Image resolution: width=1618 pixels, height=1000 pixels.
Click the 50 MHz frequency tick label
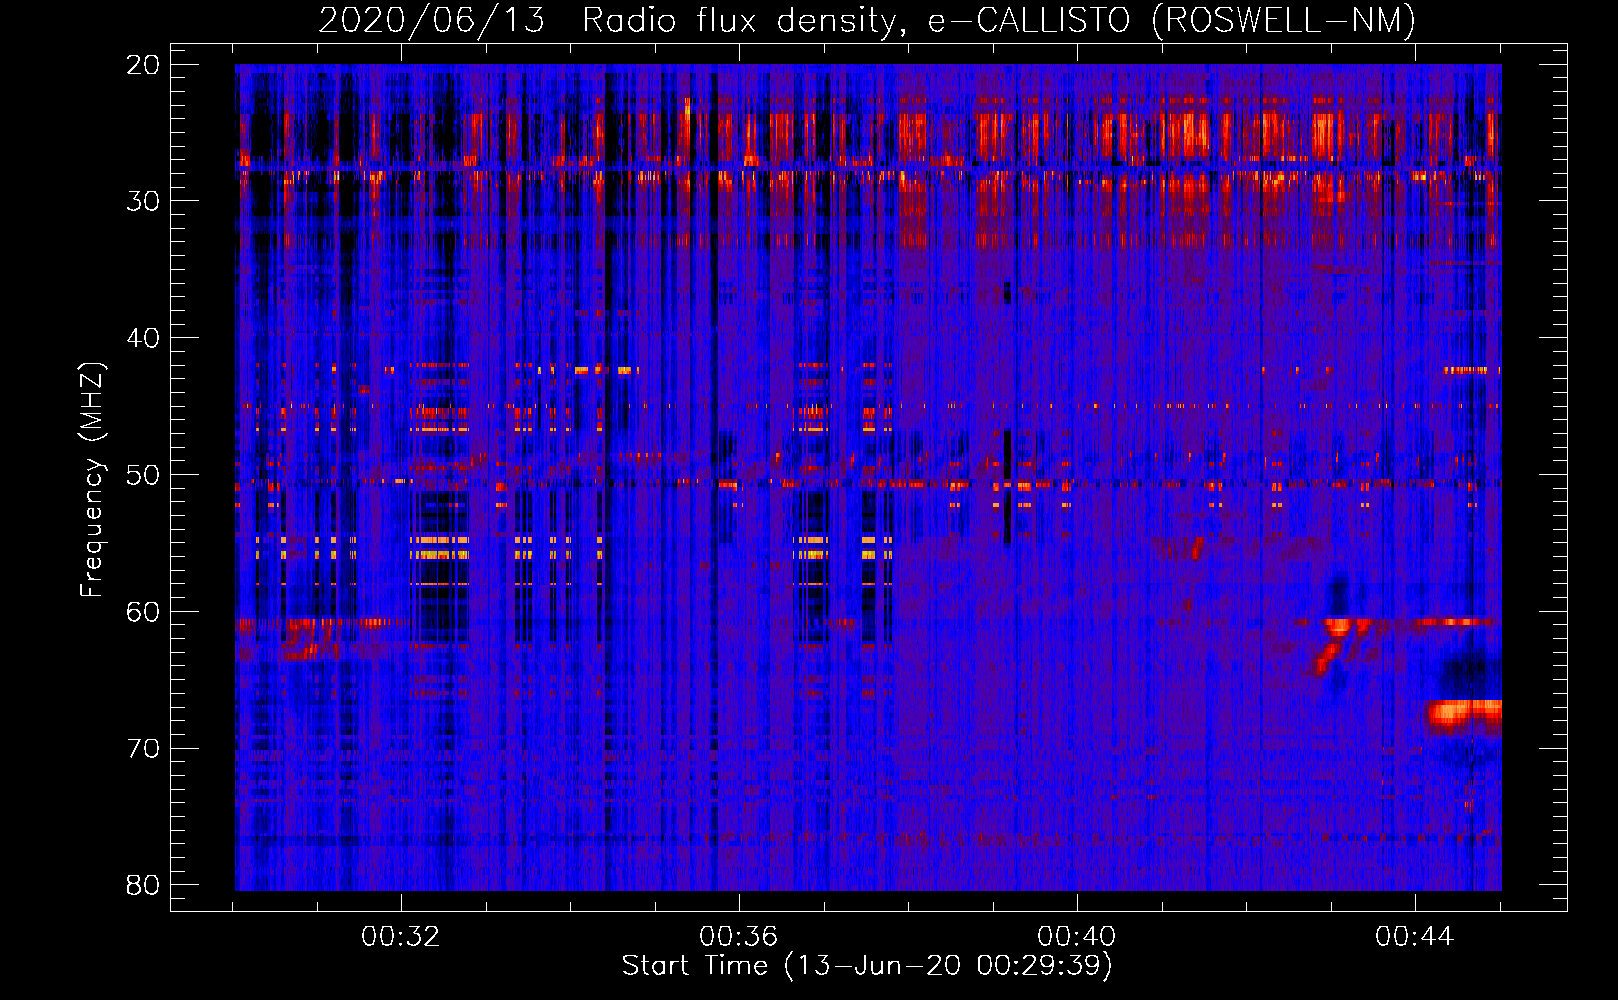click(143, 475)
